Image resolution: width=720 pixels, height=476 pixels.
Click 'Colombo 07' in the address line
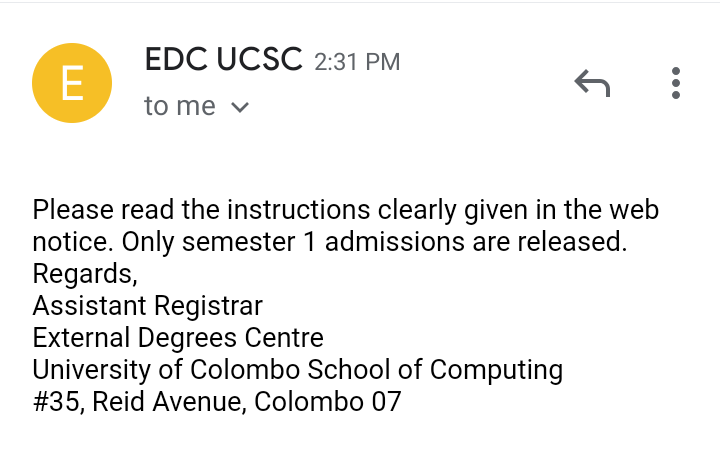click(328, 402)
